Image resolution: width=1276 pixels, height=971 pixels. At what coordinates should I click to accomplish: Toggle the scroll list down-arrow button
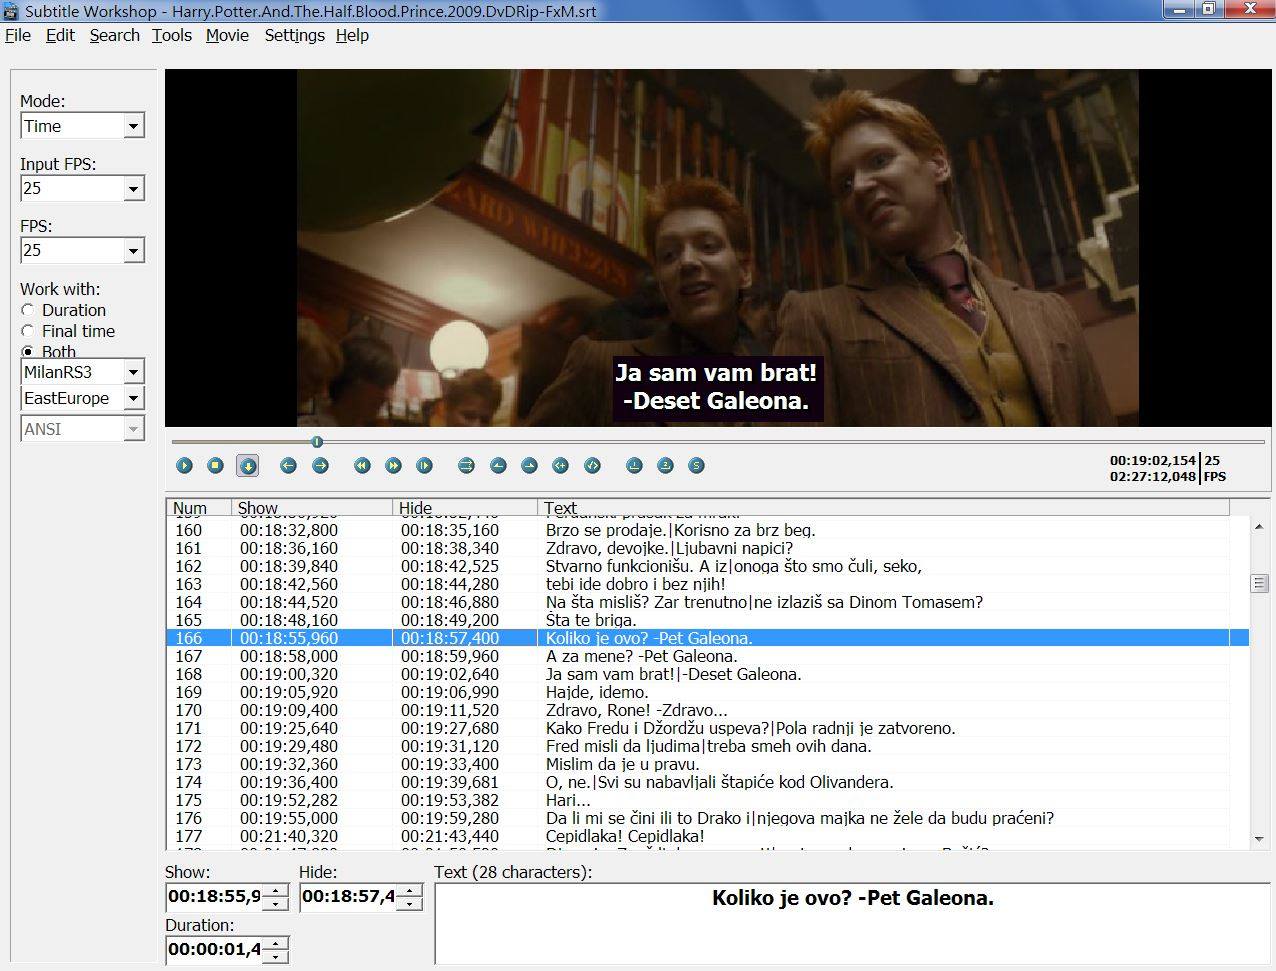[x=247, y=465]
